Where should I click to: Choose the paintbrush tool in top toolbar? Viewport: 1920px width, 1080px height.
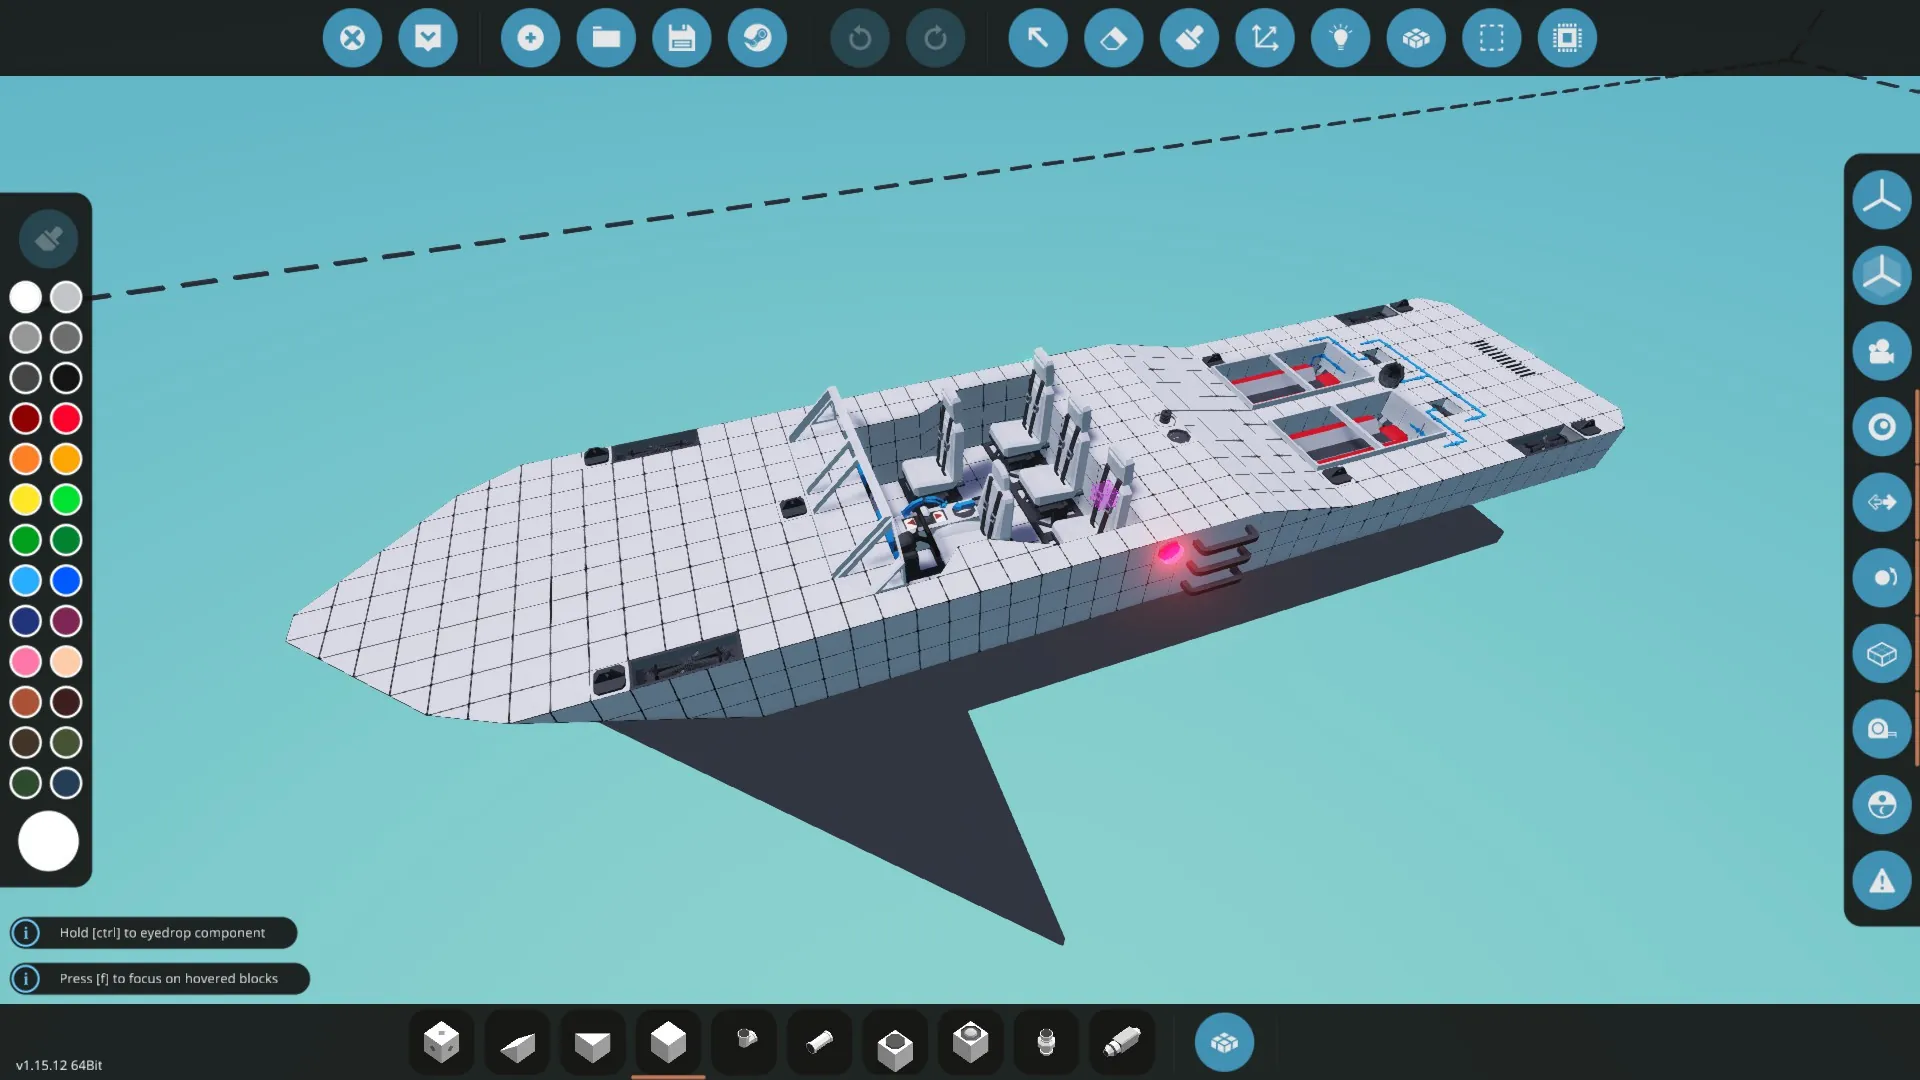pos(1189,38)
